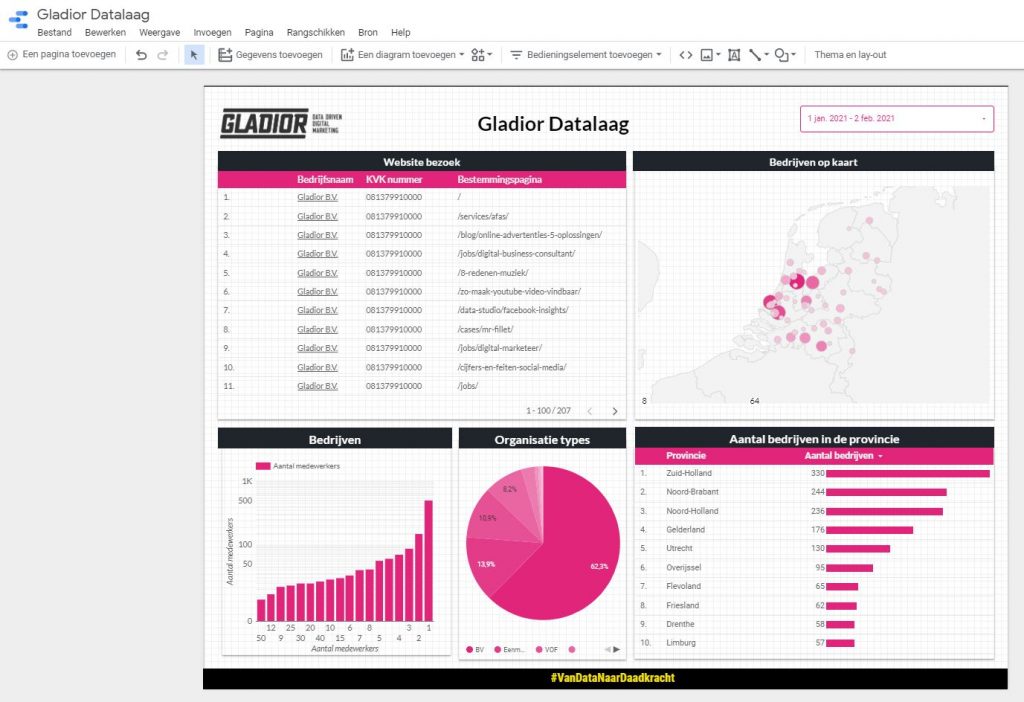Click the Gegevens toevoegen add-data button
The height and width of the screenshot is (702, 1024).
(270, 55)
